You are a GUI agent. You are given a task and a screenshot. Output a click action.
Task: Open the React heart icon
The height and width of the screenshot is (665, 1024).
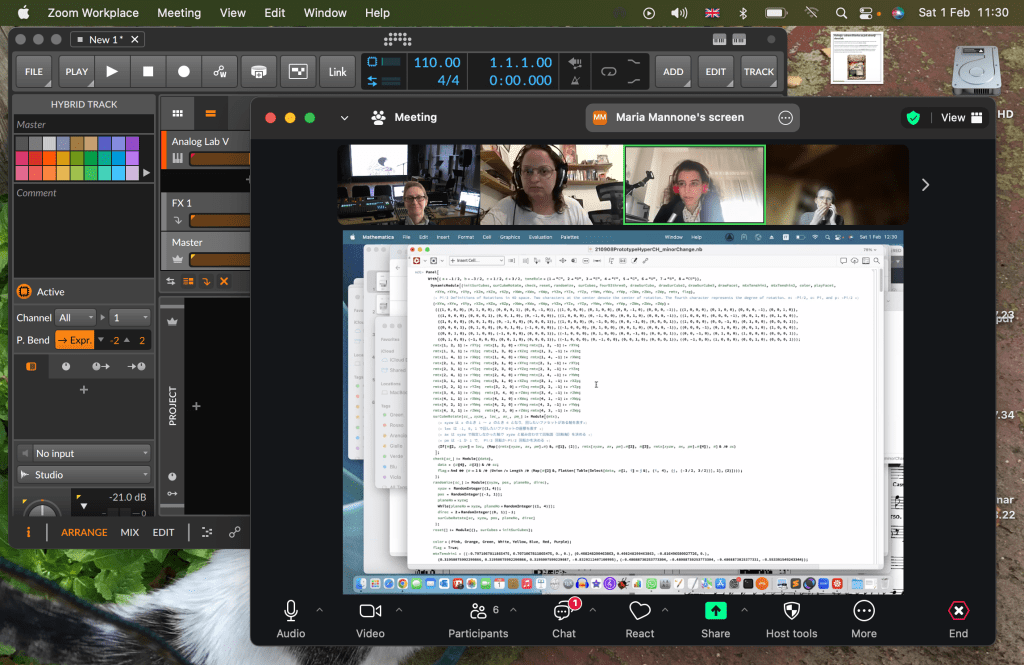[640, 610]
